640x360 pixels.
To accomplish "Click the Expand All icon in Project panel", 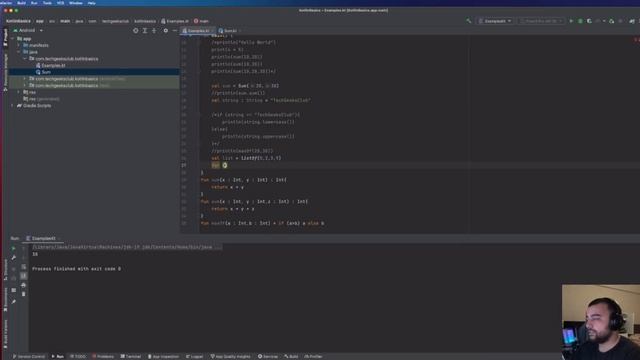I will 145,31.
